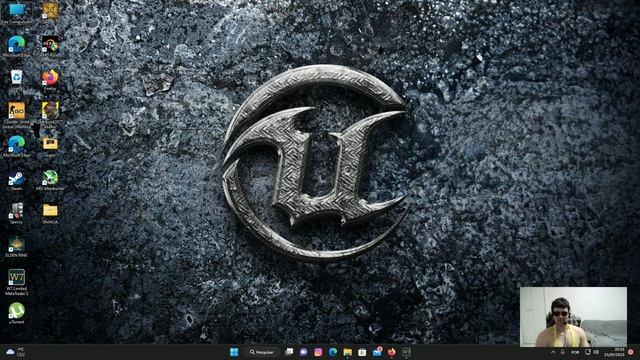Select the Edge shortcut beside Jogos folder

tap(16, 147)
